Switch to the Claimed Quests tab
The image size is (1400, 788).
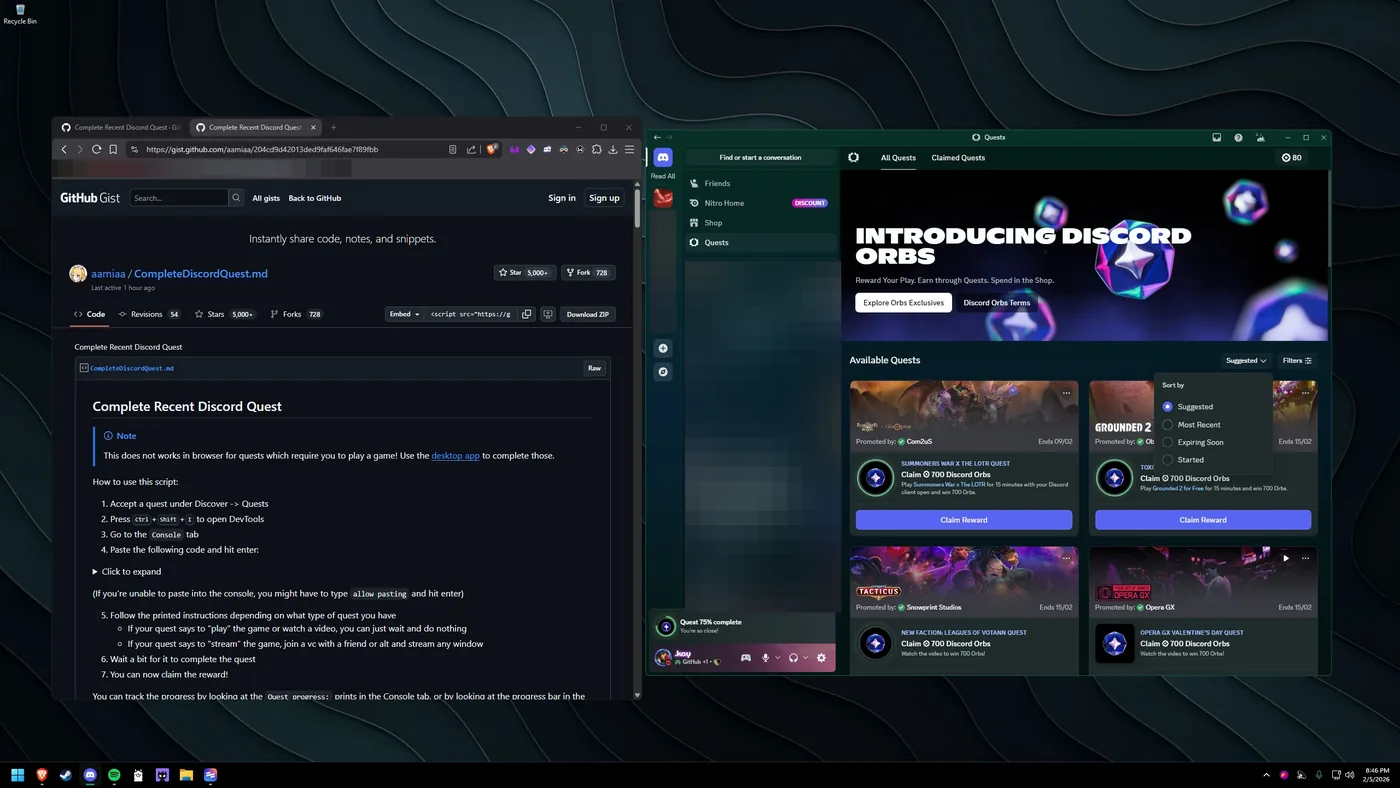[x=958, y=158]
